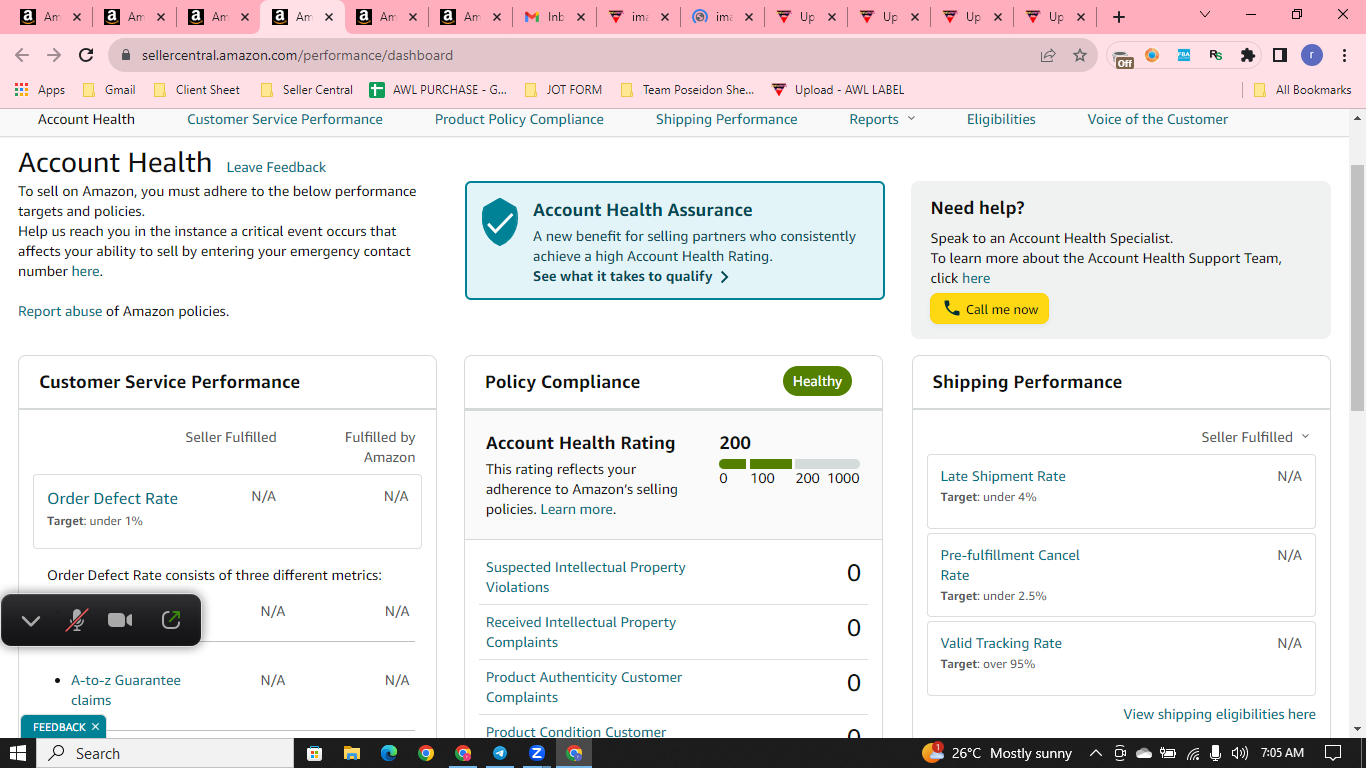This screenshot has height=768, width=1366.
Task: Expand Reports dropdown in navigation
Action: click(882, 119)
